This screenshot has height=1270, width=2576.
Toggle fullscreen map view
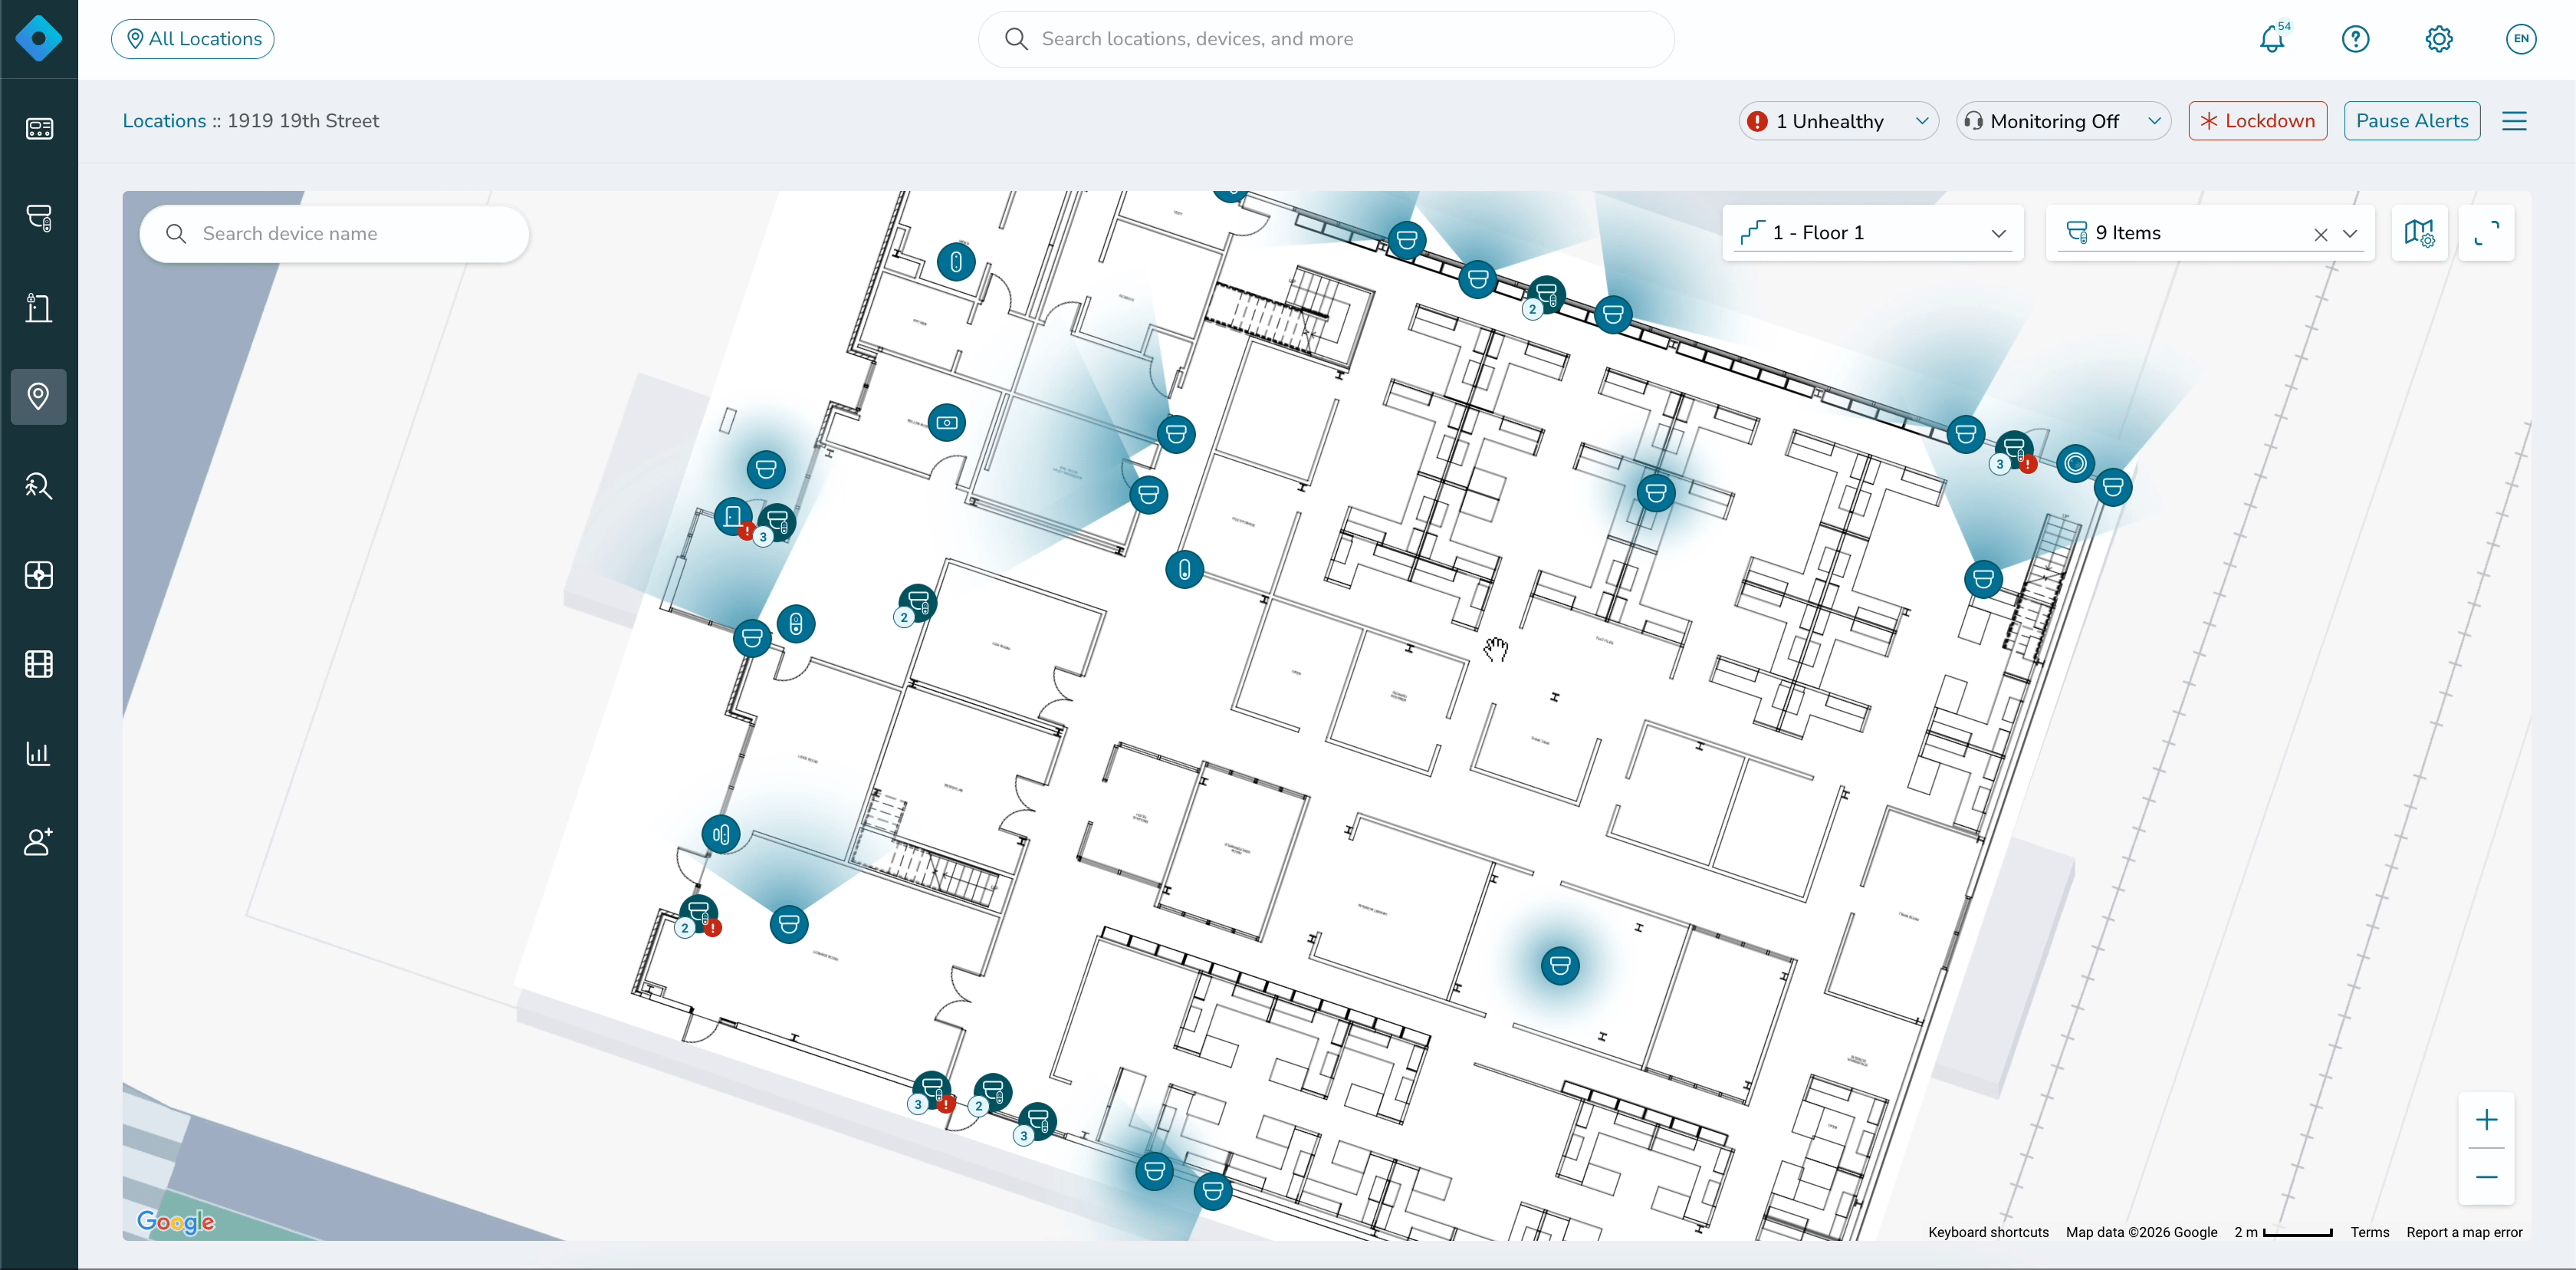[2486, 233]
